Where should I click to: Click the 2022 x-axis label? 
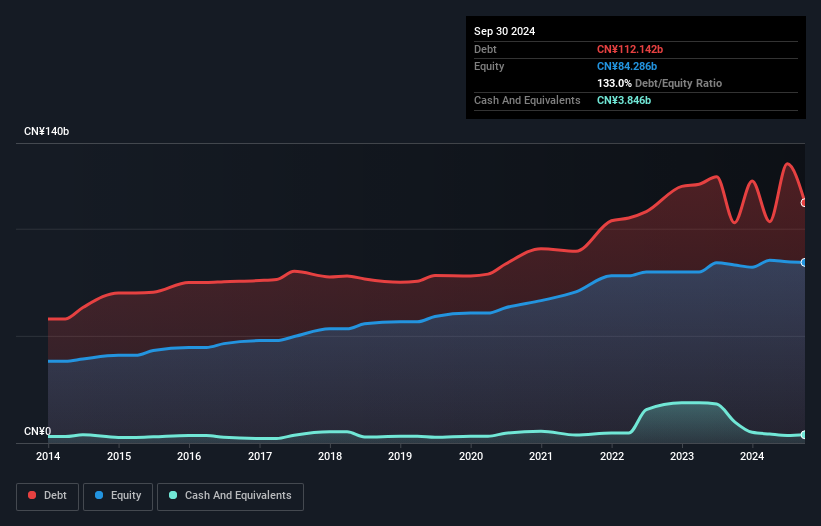tap(612, 456)
